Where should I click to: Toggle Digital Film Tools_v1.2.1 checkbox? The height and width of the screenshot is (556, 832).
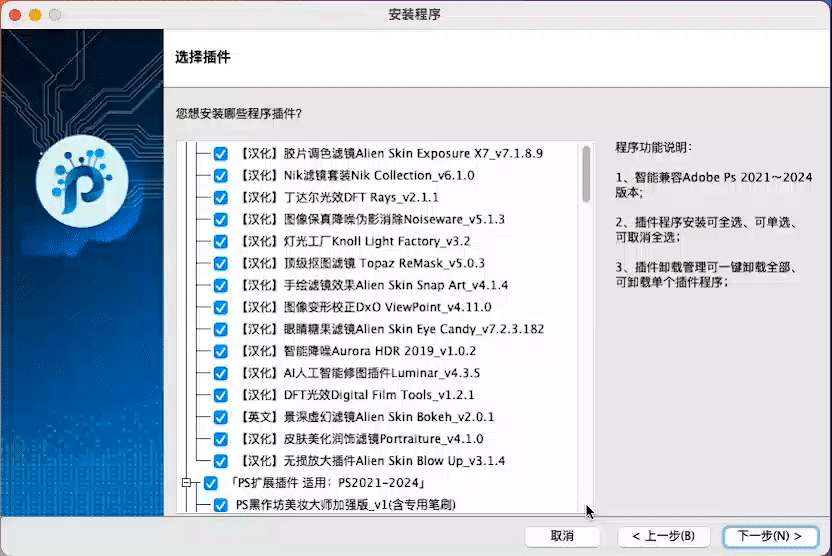click(x=221, y=395)
